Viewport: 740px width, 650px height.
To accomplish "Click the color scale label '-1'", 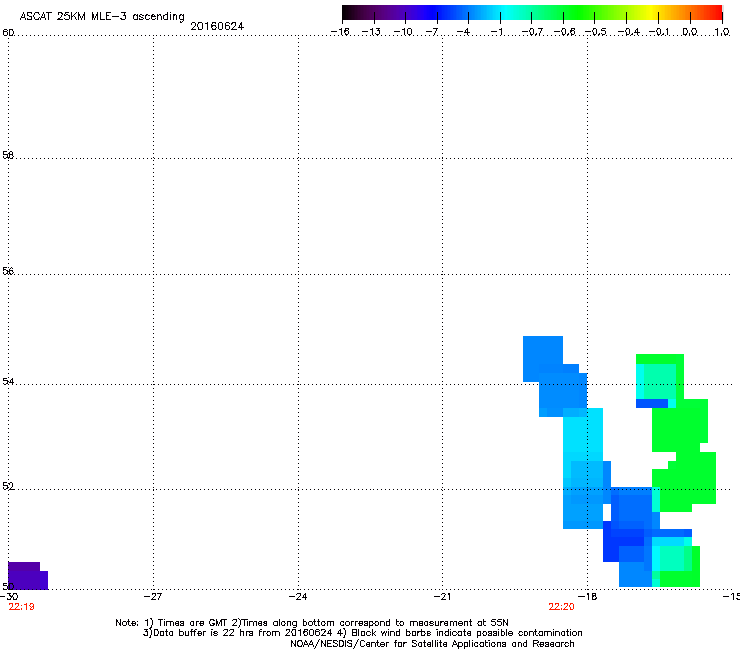I will pos(496,32).
